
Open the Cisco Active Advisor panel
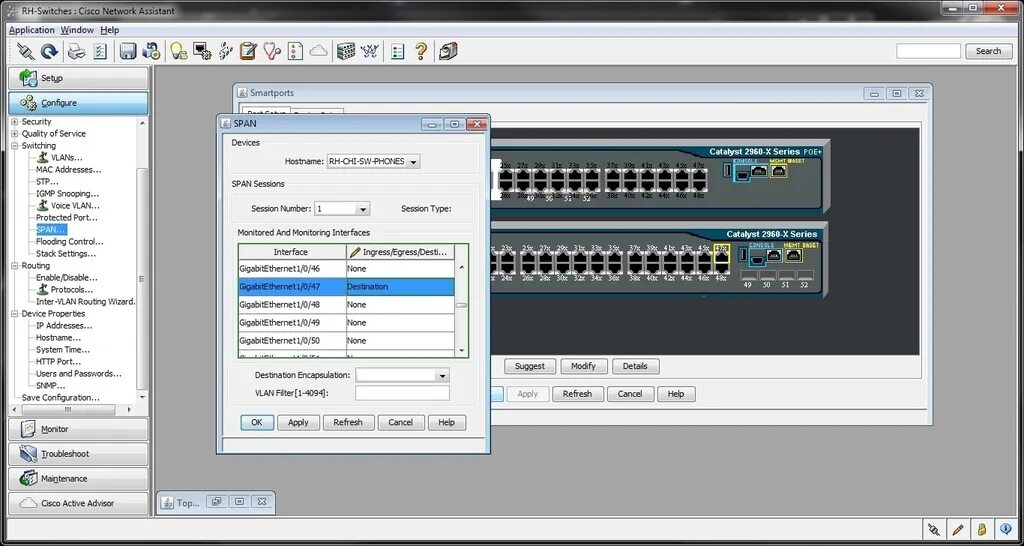click(78, 504)
